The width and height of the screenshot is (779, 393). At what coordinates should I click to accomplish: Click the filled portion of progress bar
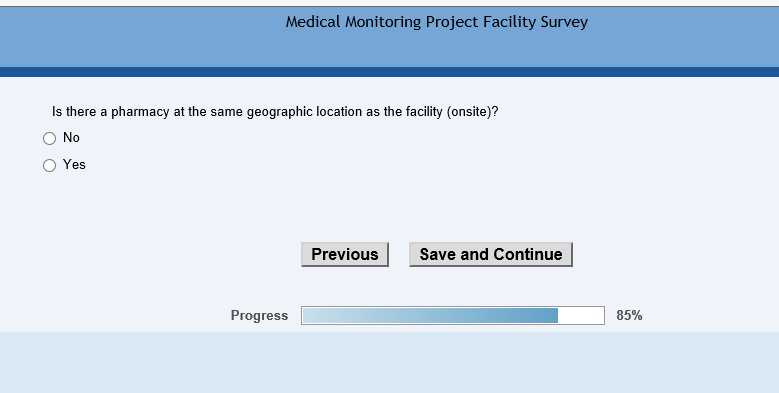[x=430, y=315]
